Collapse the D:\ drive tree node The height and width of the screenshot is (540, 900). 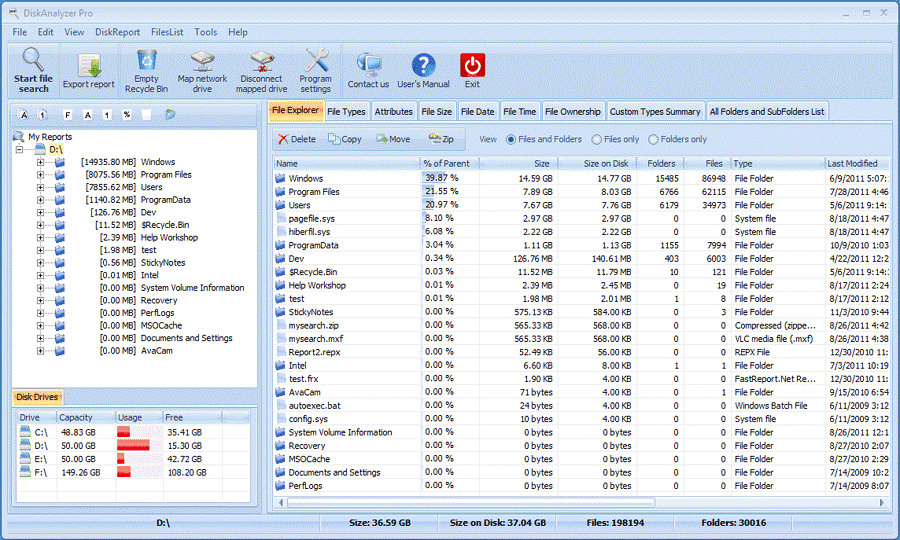[x=20, y=149]
